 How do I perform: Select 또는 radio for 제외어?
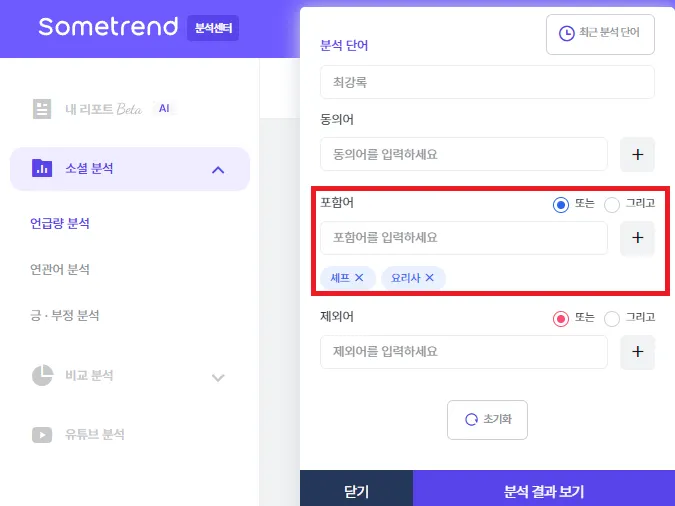pos(561,318)
